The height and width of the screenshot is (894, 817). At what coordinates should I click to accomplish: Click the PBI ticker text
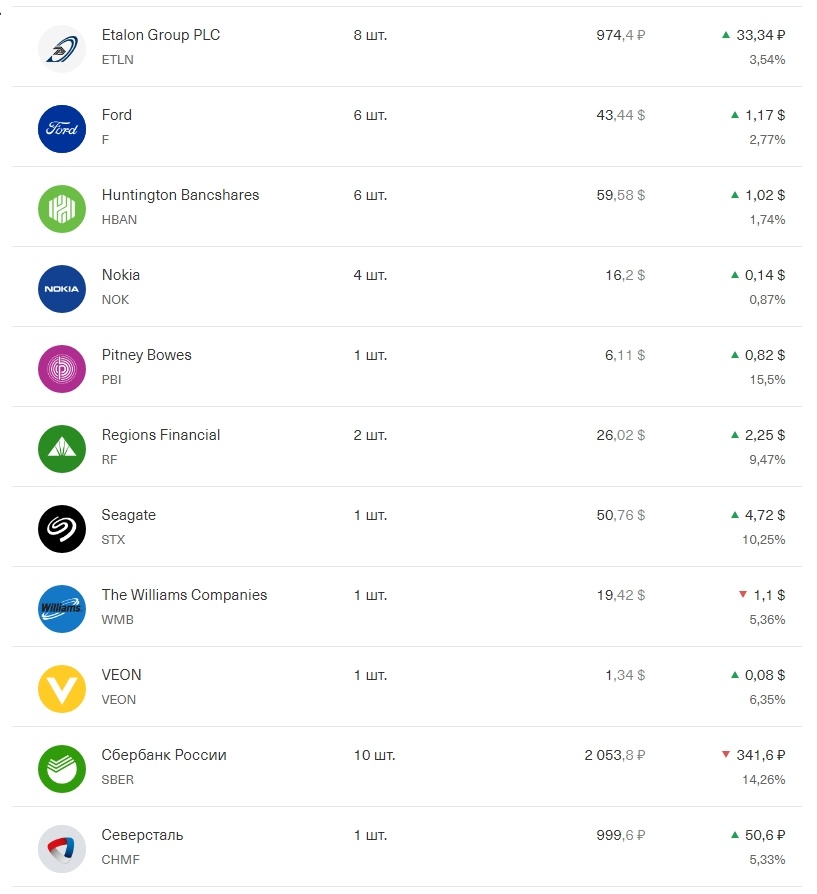point(111,380)
